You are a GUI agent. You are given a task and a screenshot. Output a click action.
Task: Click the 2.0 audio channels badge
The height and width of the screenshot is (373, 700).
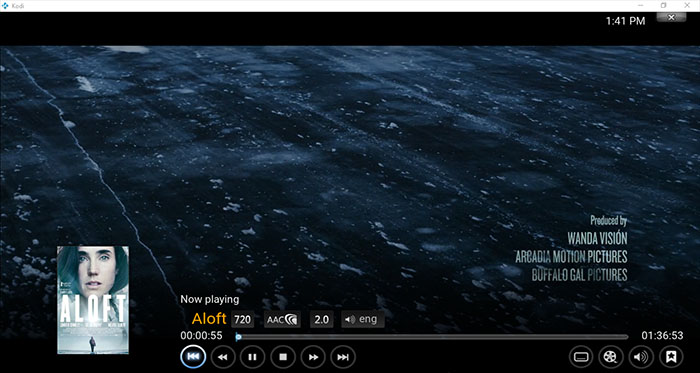[x=321, y=319]
